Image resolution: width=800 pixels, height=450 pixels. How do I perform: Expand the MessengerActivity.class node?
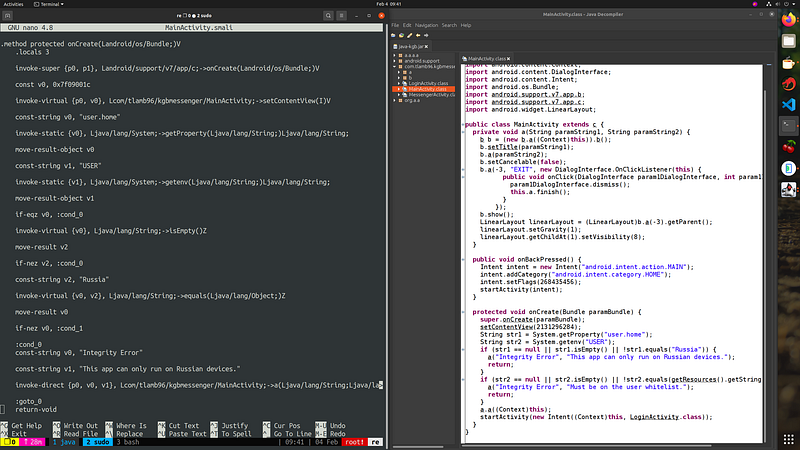point(399,94)
